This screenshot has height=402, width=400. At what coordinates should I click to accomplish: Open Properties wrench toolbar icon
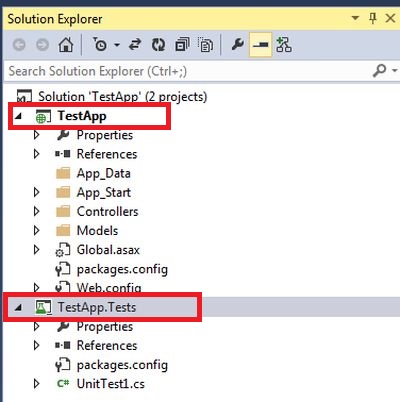(x=237, y=44)
